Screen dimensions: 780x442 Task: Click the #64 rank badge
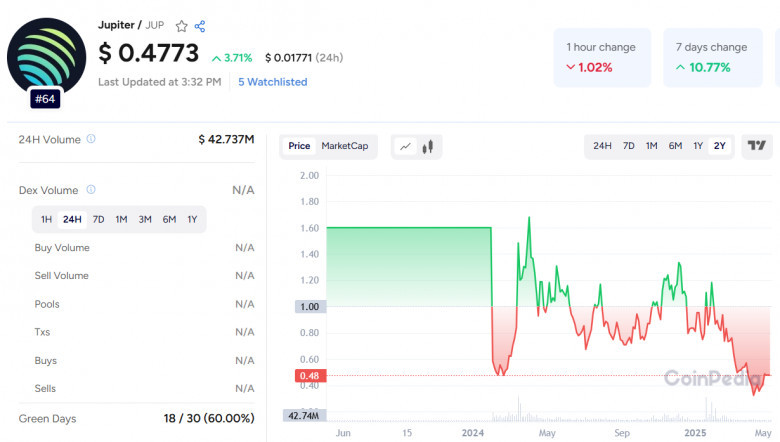[x=45, y=99]
